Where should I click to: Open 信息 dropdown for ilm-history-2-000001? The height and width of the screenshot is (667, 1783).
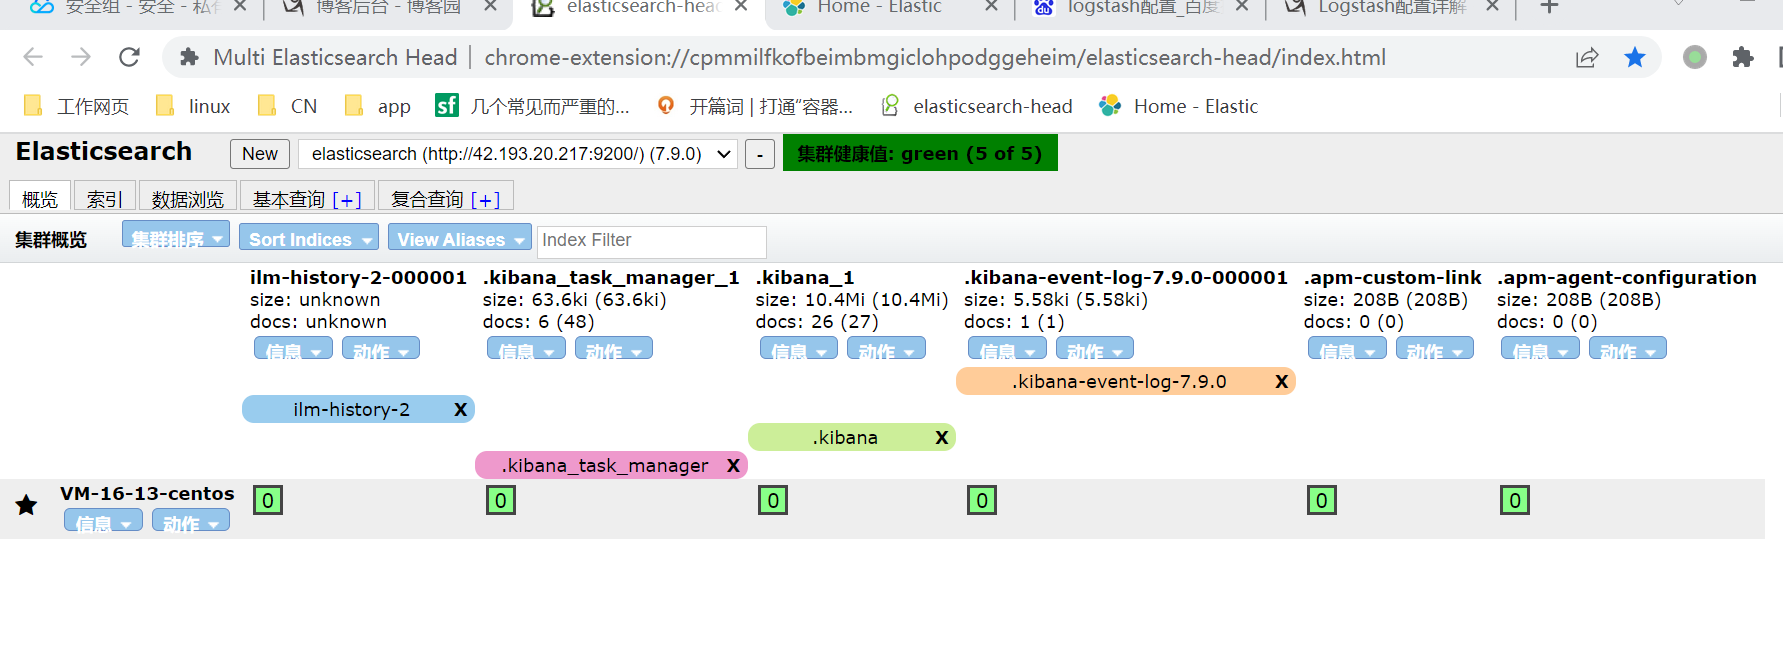point(293,349)
